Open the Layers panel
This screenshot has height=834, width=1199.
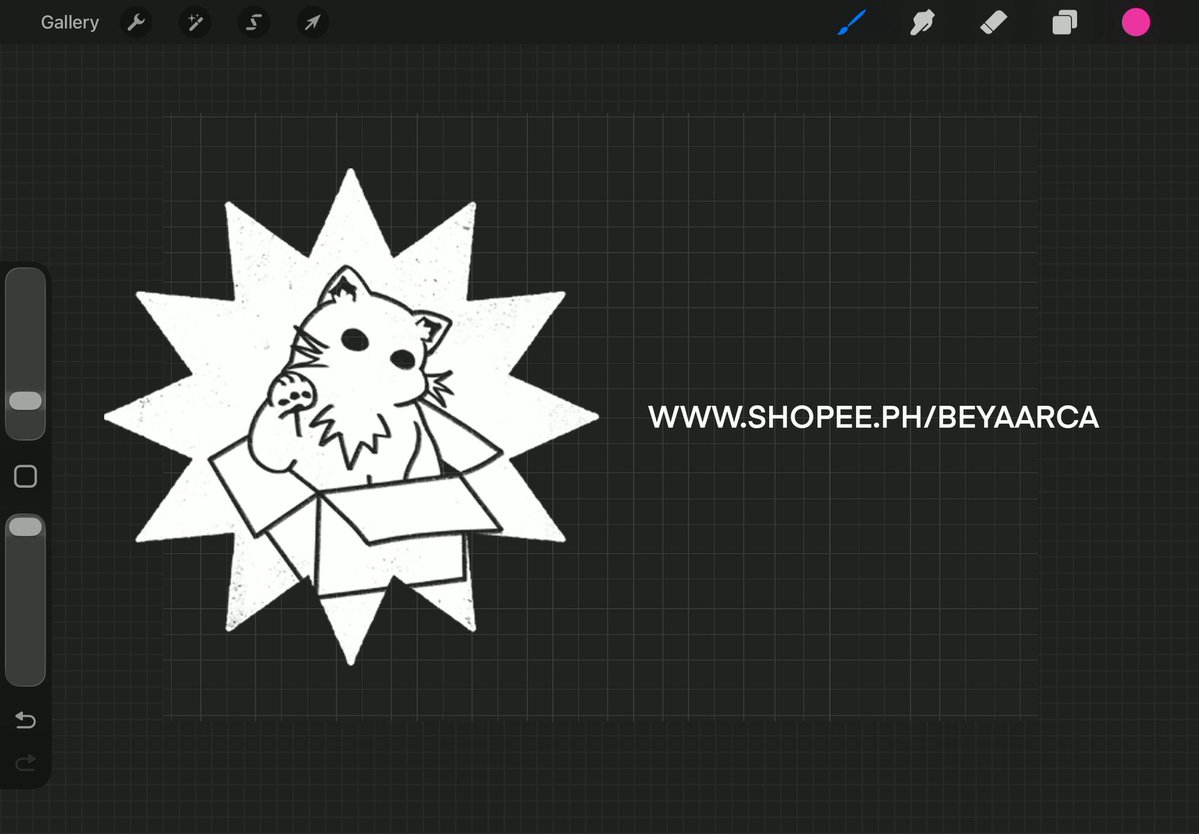[1064, 22]
